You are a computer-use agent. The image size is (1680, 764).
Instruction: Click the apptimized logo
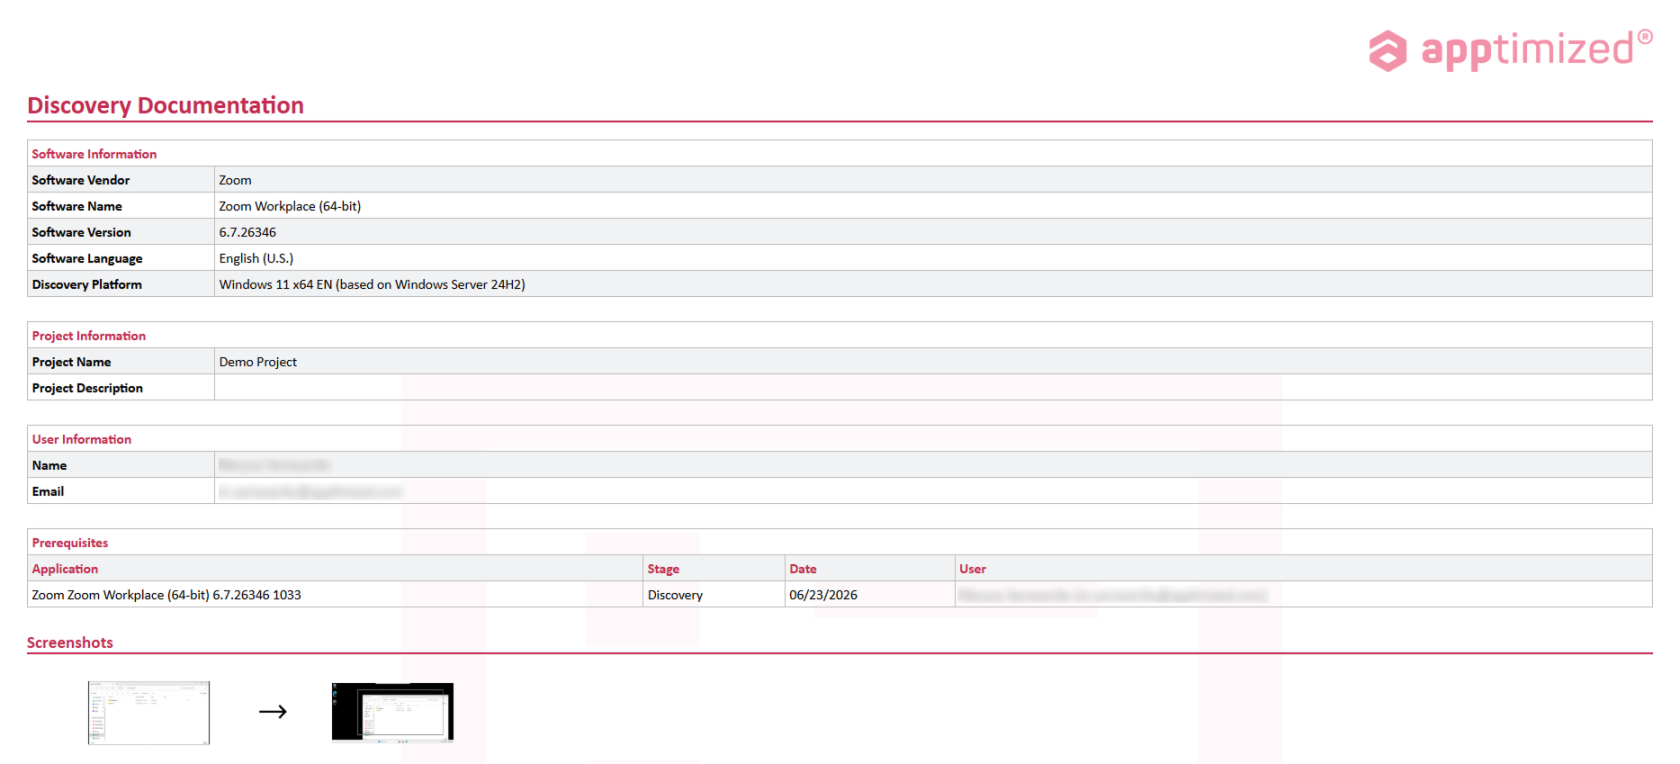tap(1510, 50)
